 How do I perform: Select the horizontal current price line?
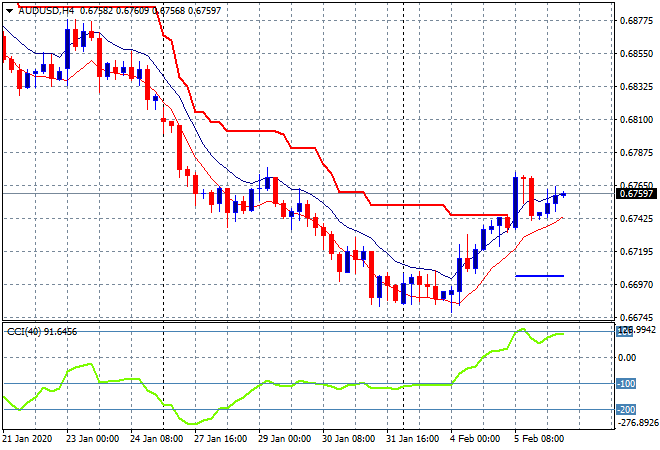click(x=309, y=194)
